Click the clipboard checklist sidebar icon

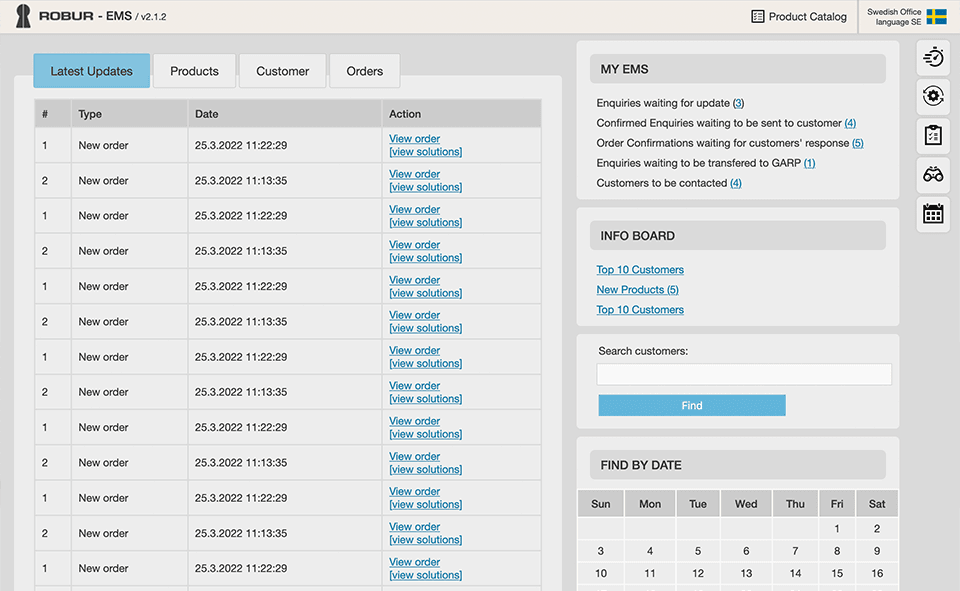tap(933, 135)
